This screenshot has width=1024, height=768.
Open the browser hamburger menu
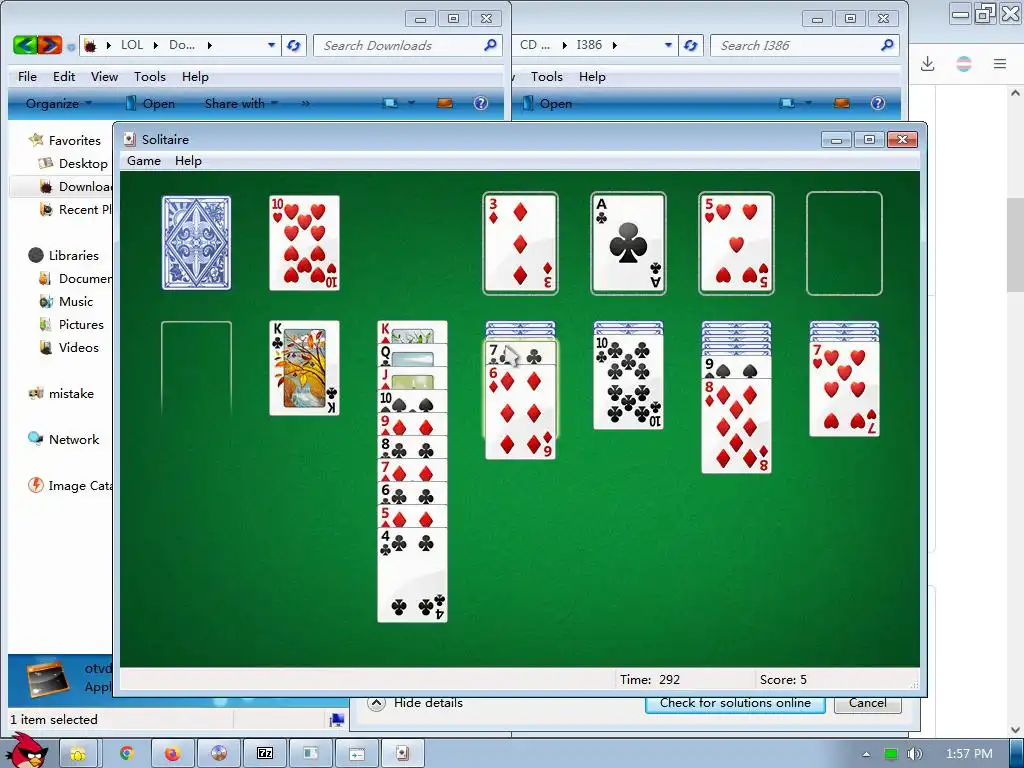(x=1000, y=63)
